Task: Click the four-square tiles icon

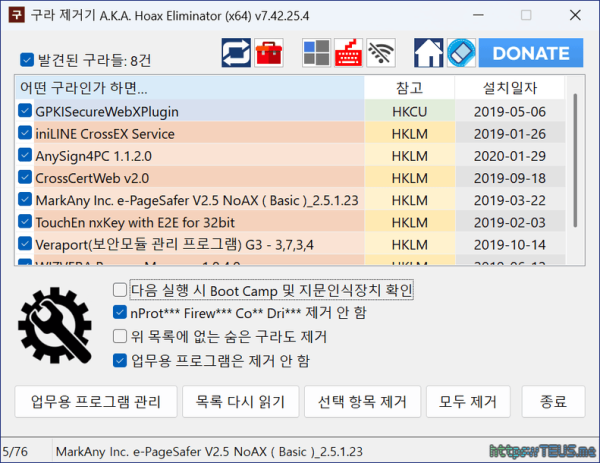Action: point(316,52)
